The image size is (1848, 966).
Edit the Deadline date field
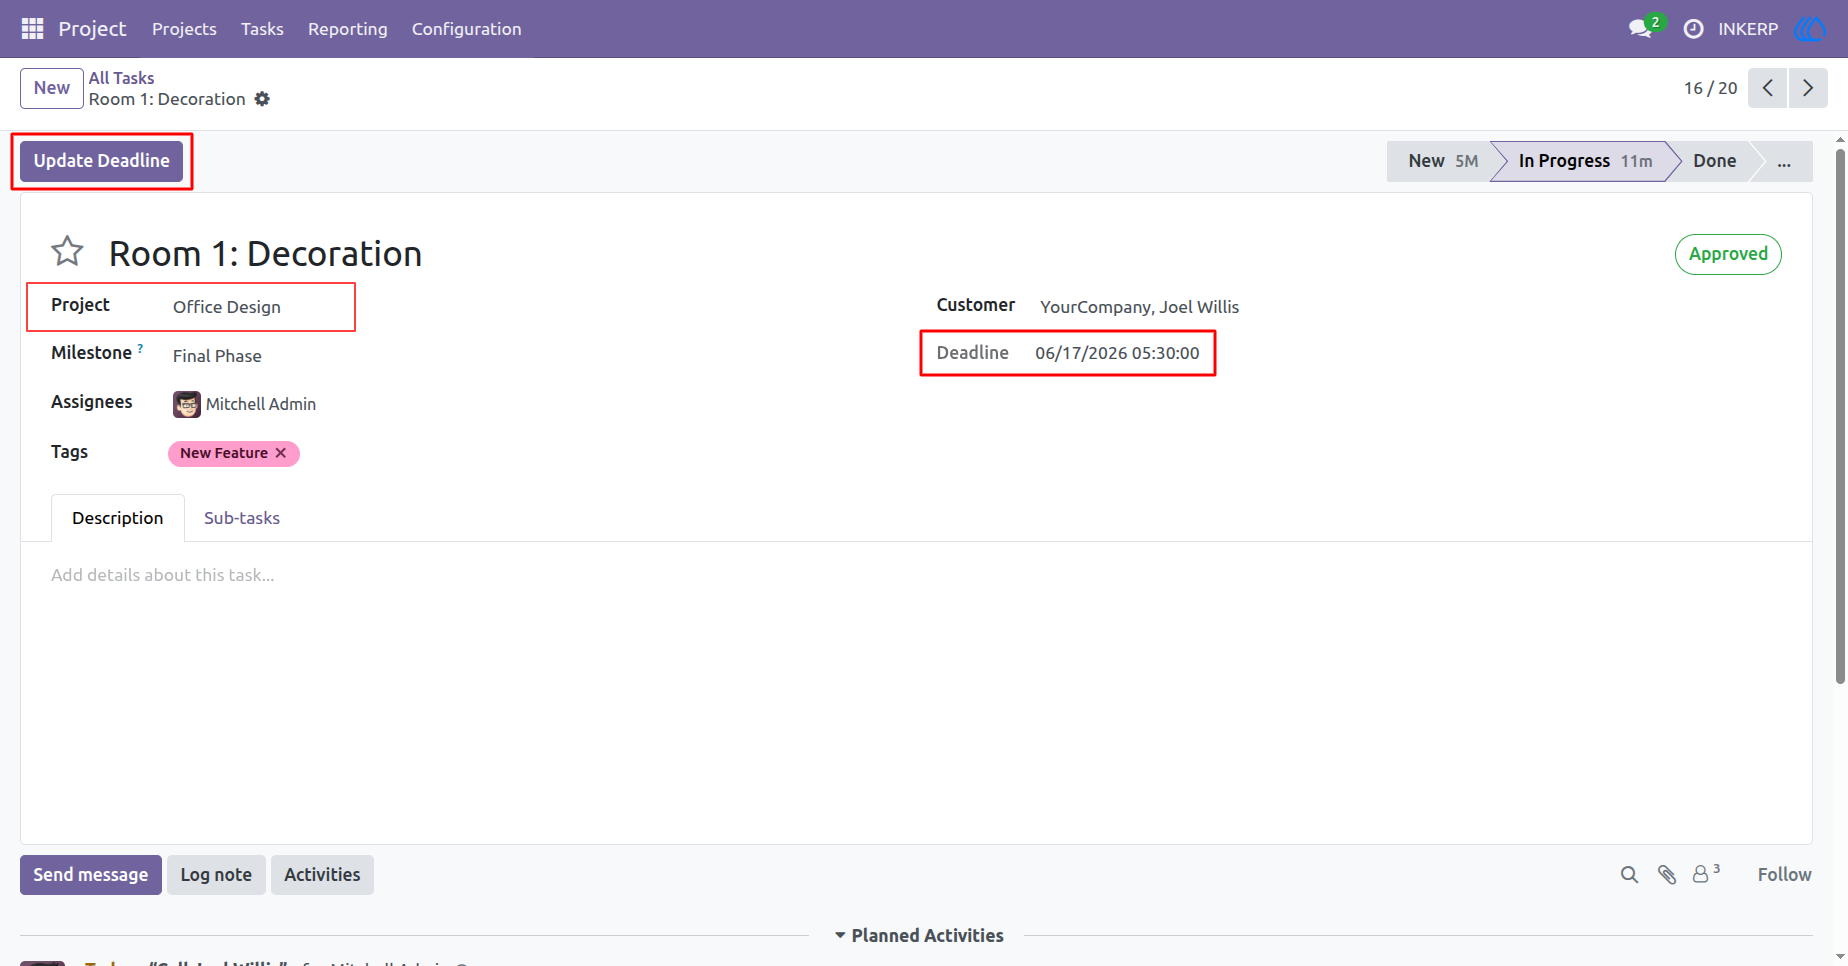pos(1117,353)
